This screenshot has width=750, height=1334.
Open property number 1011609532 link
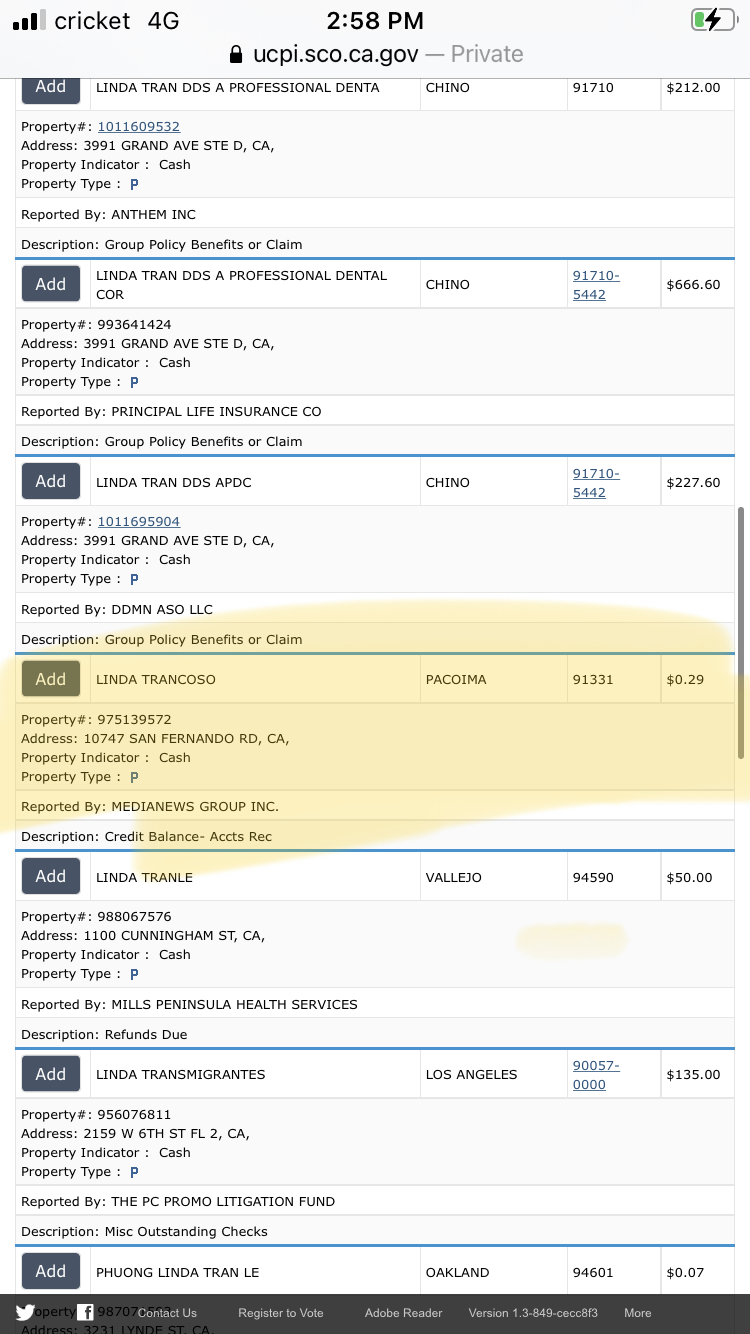(x=139, y=126)
